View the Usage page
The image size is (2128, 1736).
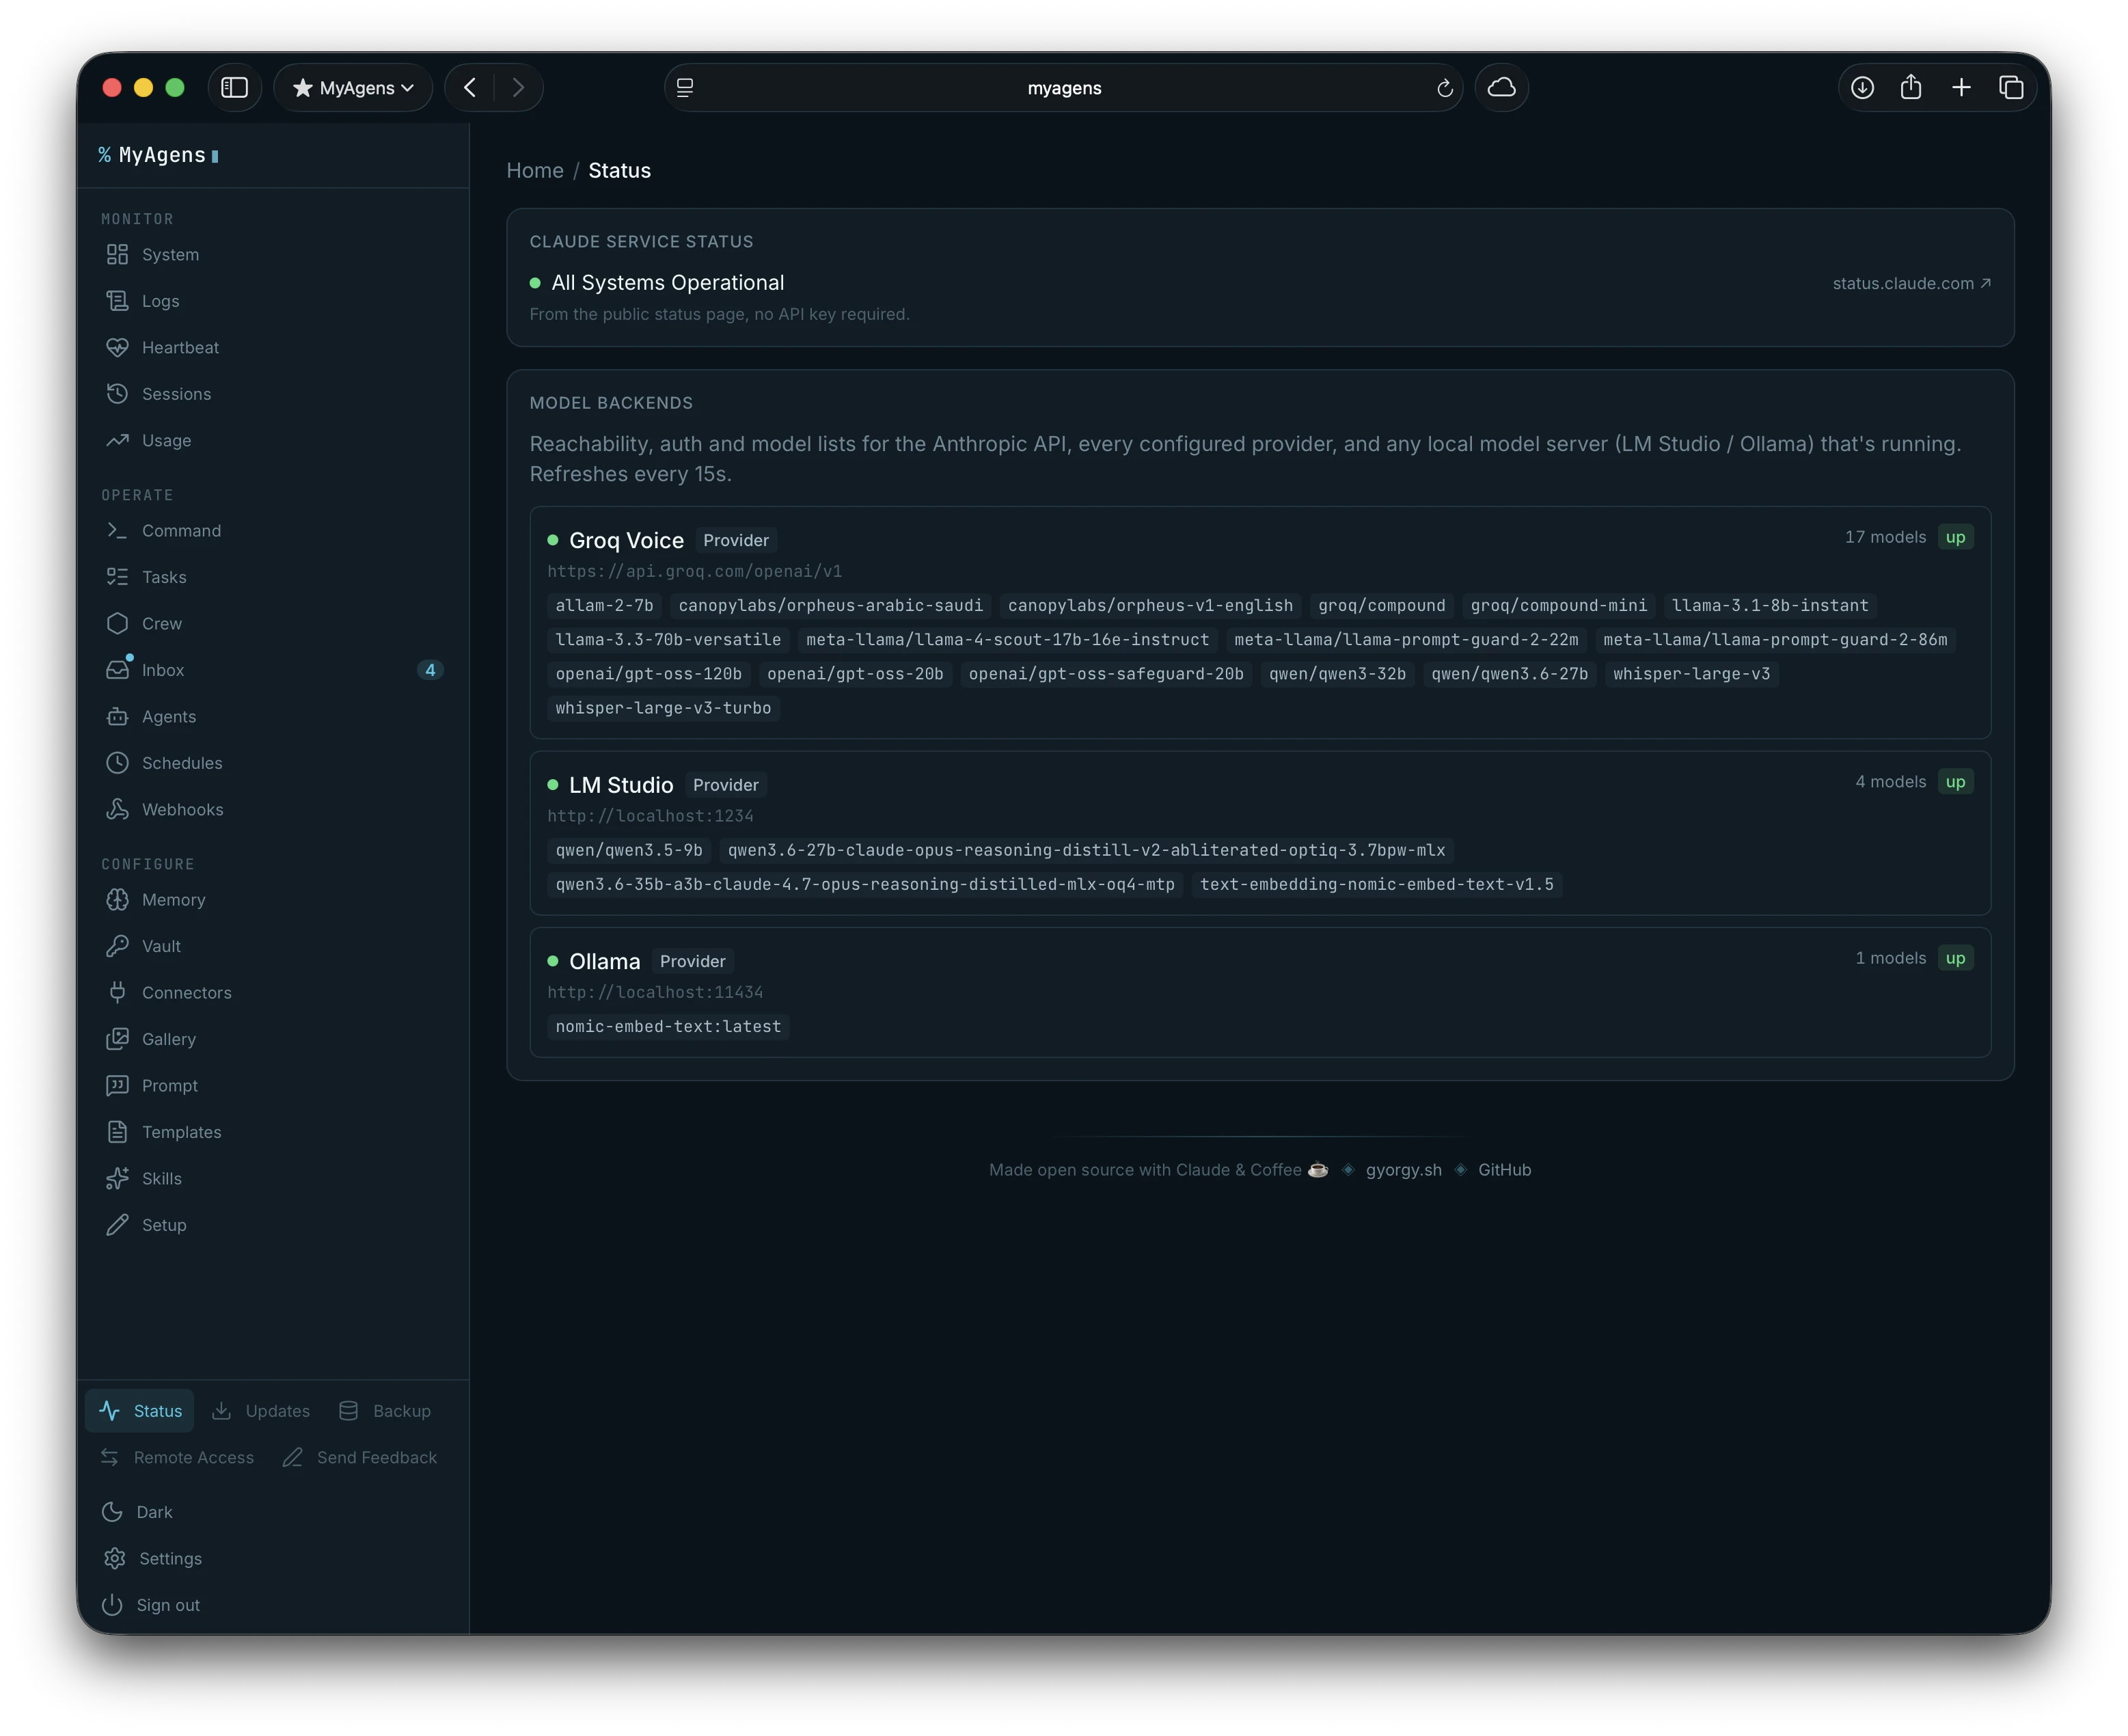148,440
